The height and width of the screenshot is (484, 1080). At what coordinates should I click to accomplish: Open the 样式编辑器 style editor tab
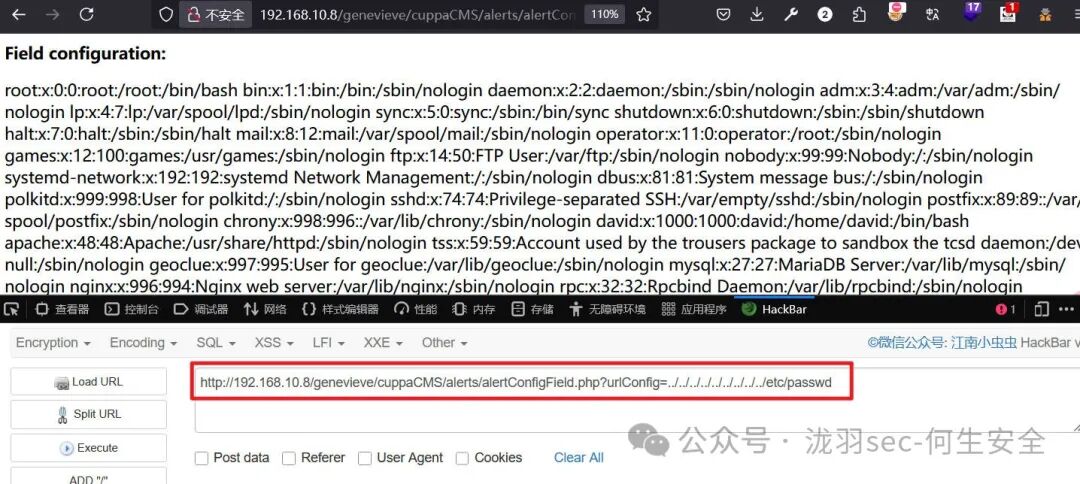[x=340, y=309]
